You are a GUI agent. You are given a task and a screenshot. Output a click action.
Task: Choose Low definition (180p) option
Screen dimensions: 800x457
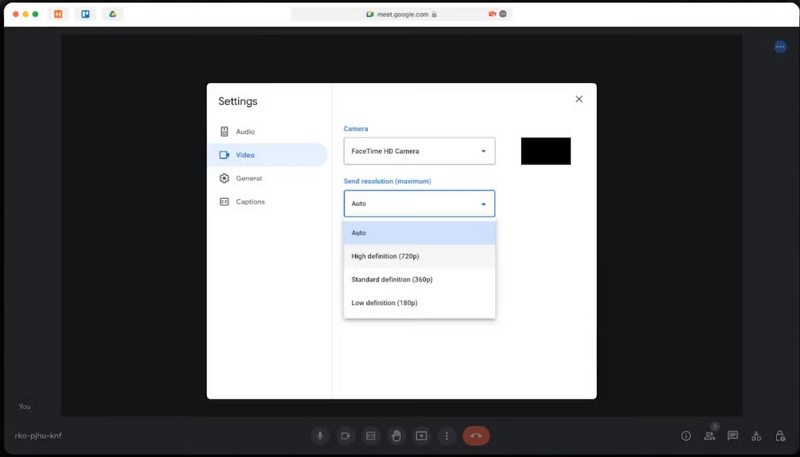[x=419, y=303]
